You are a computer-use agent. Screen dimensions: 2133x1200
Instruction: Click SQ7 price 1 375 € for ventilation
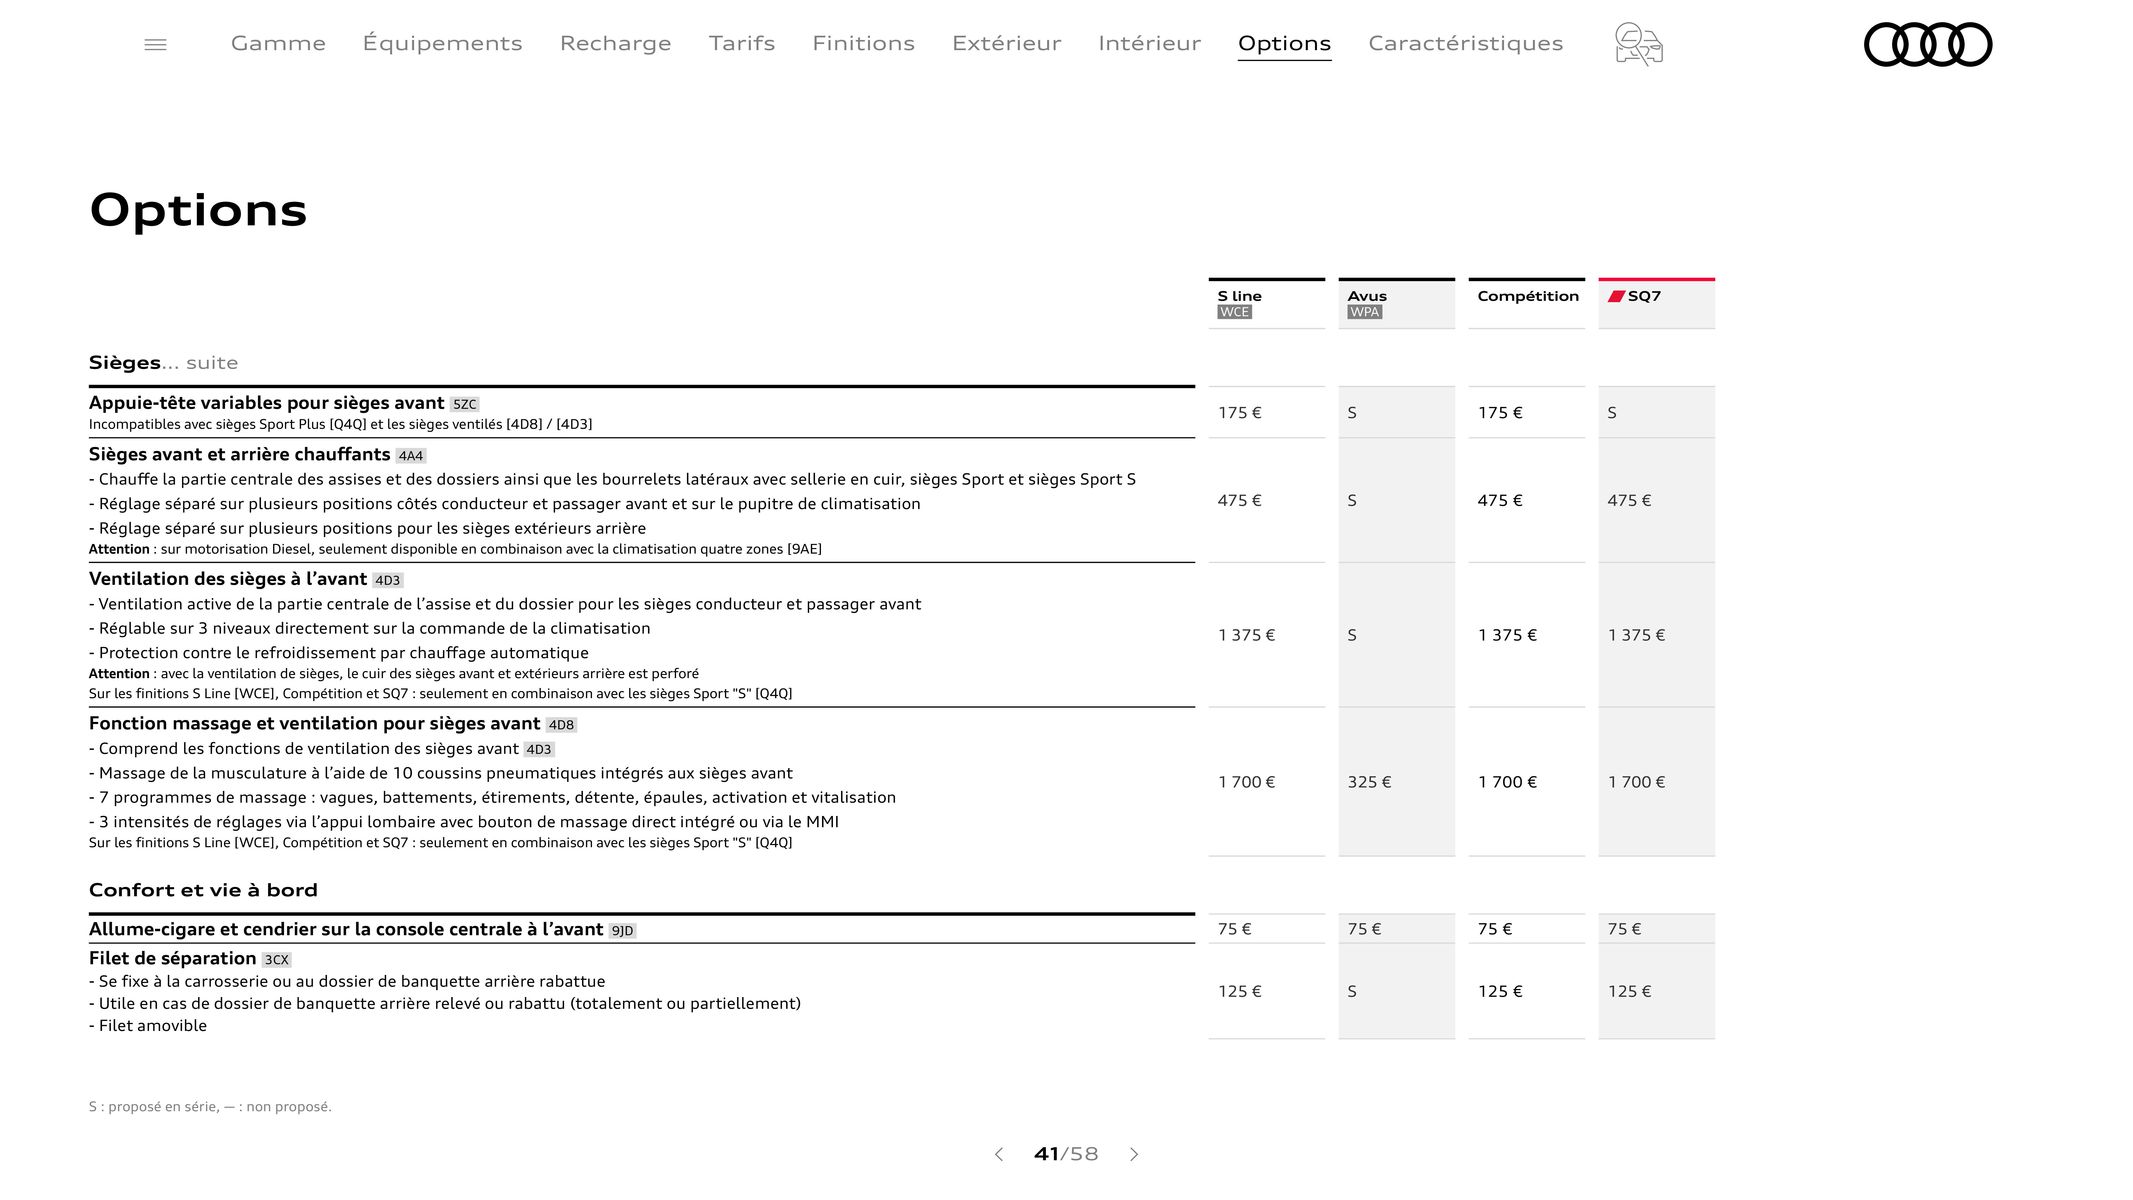tap(1636, 635)
